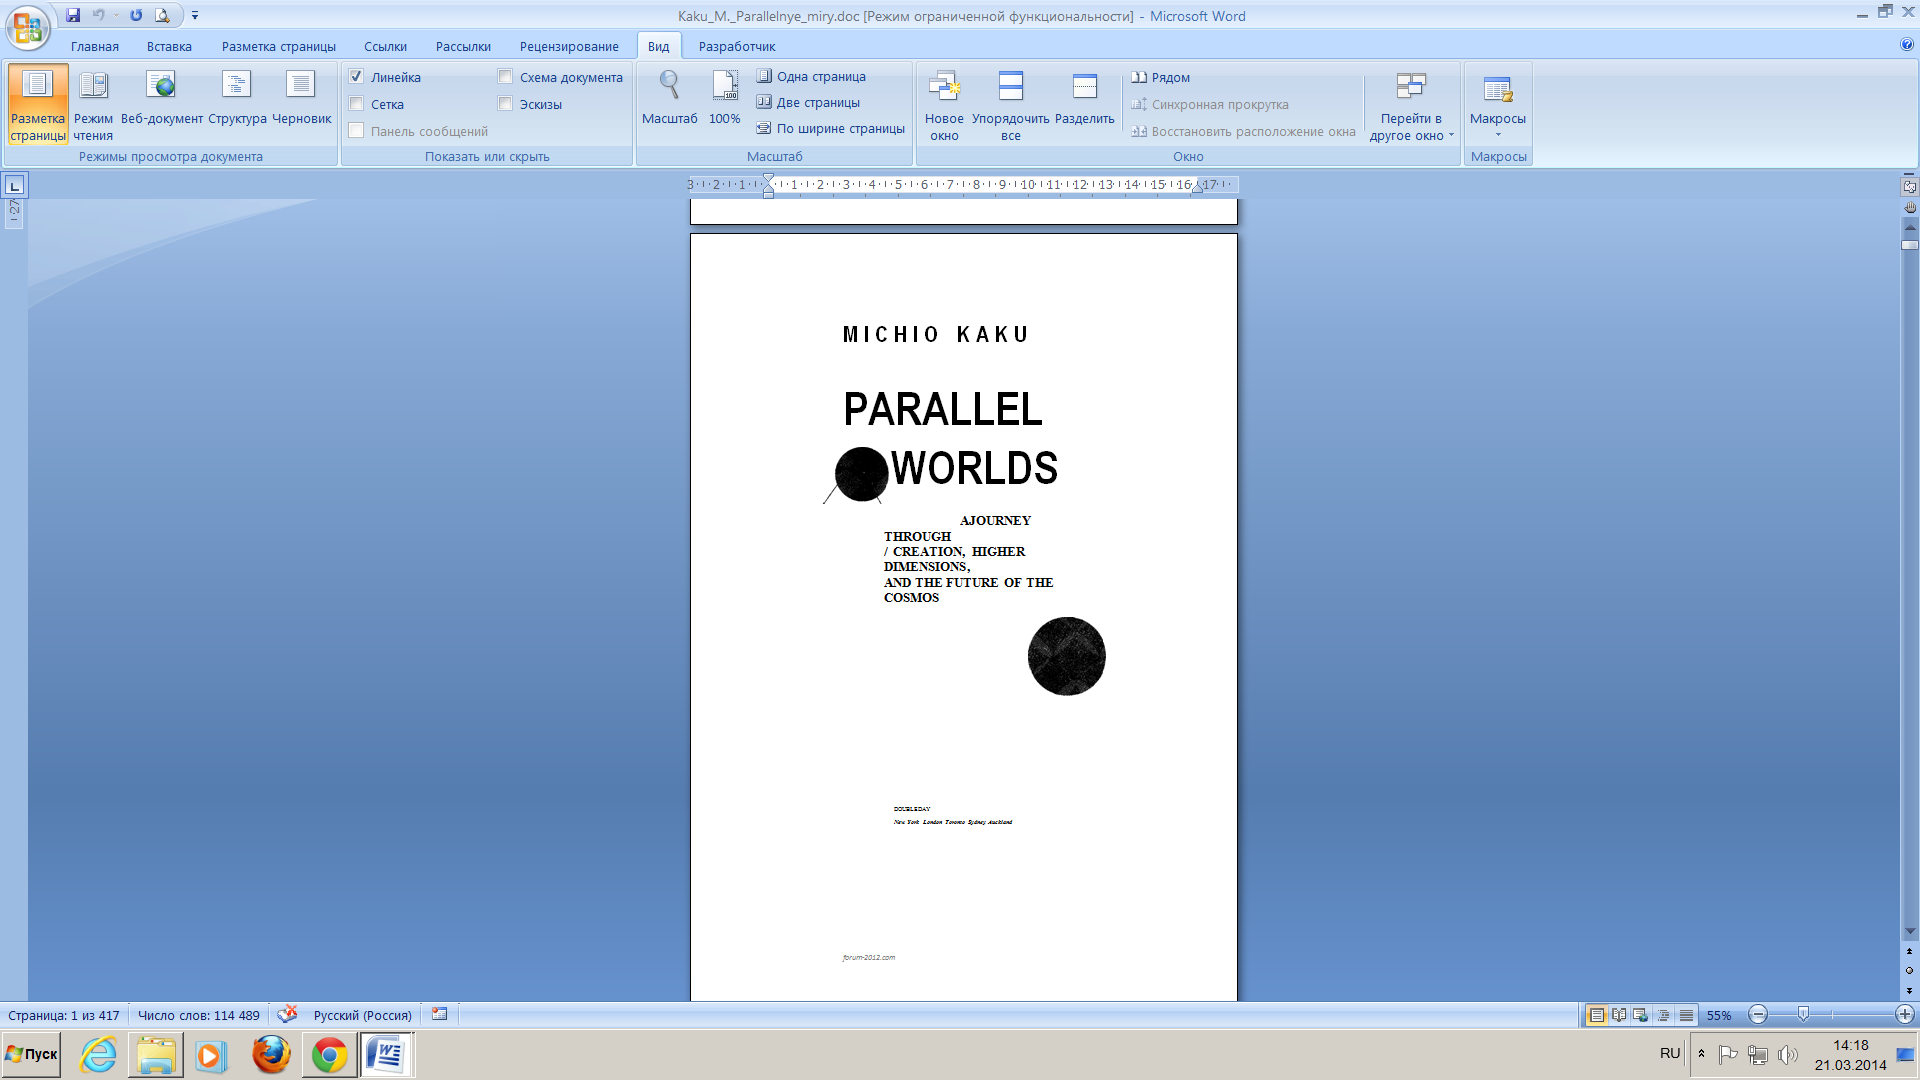
Task: Click Русский (Россия) language indicator
Action: click(x=362, y=1015)
